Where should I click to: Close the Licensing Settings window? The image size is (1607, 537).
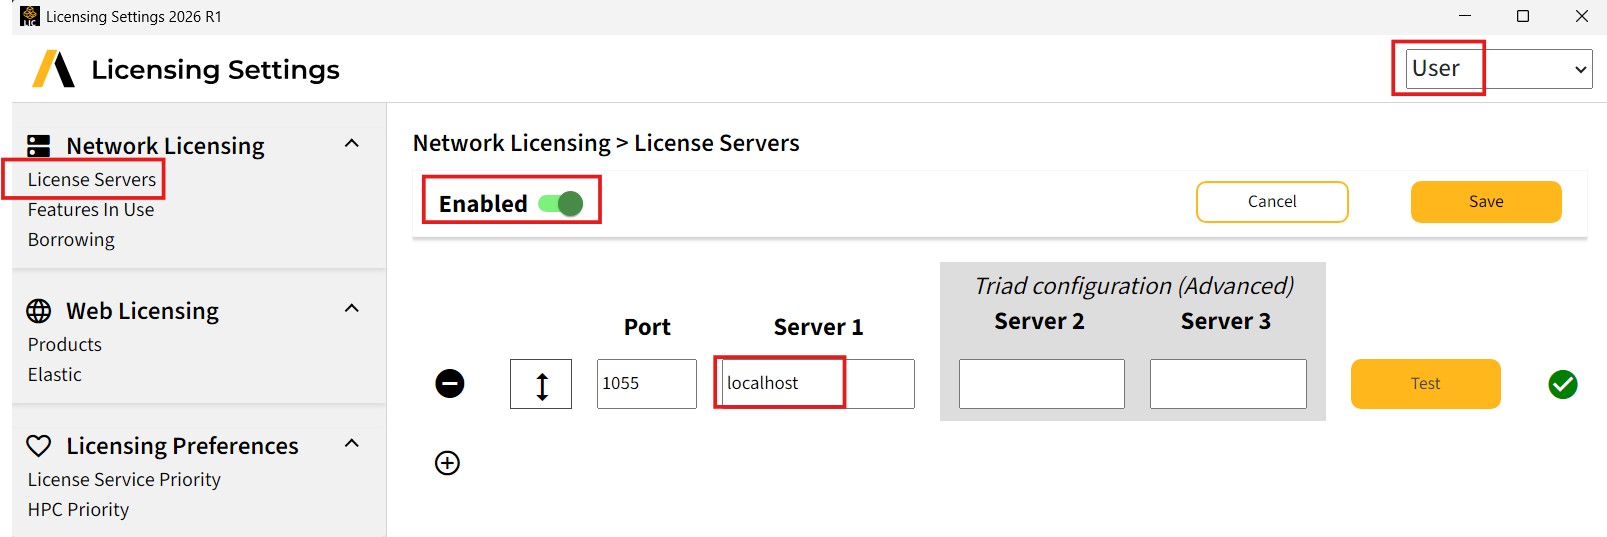pyautogui.click(x=1582, y=16)
